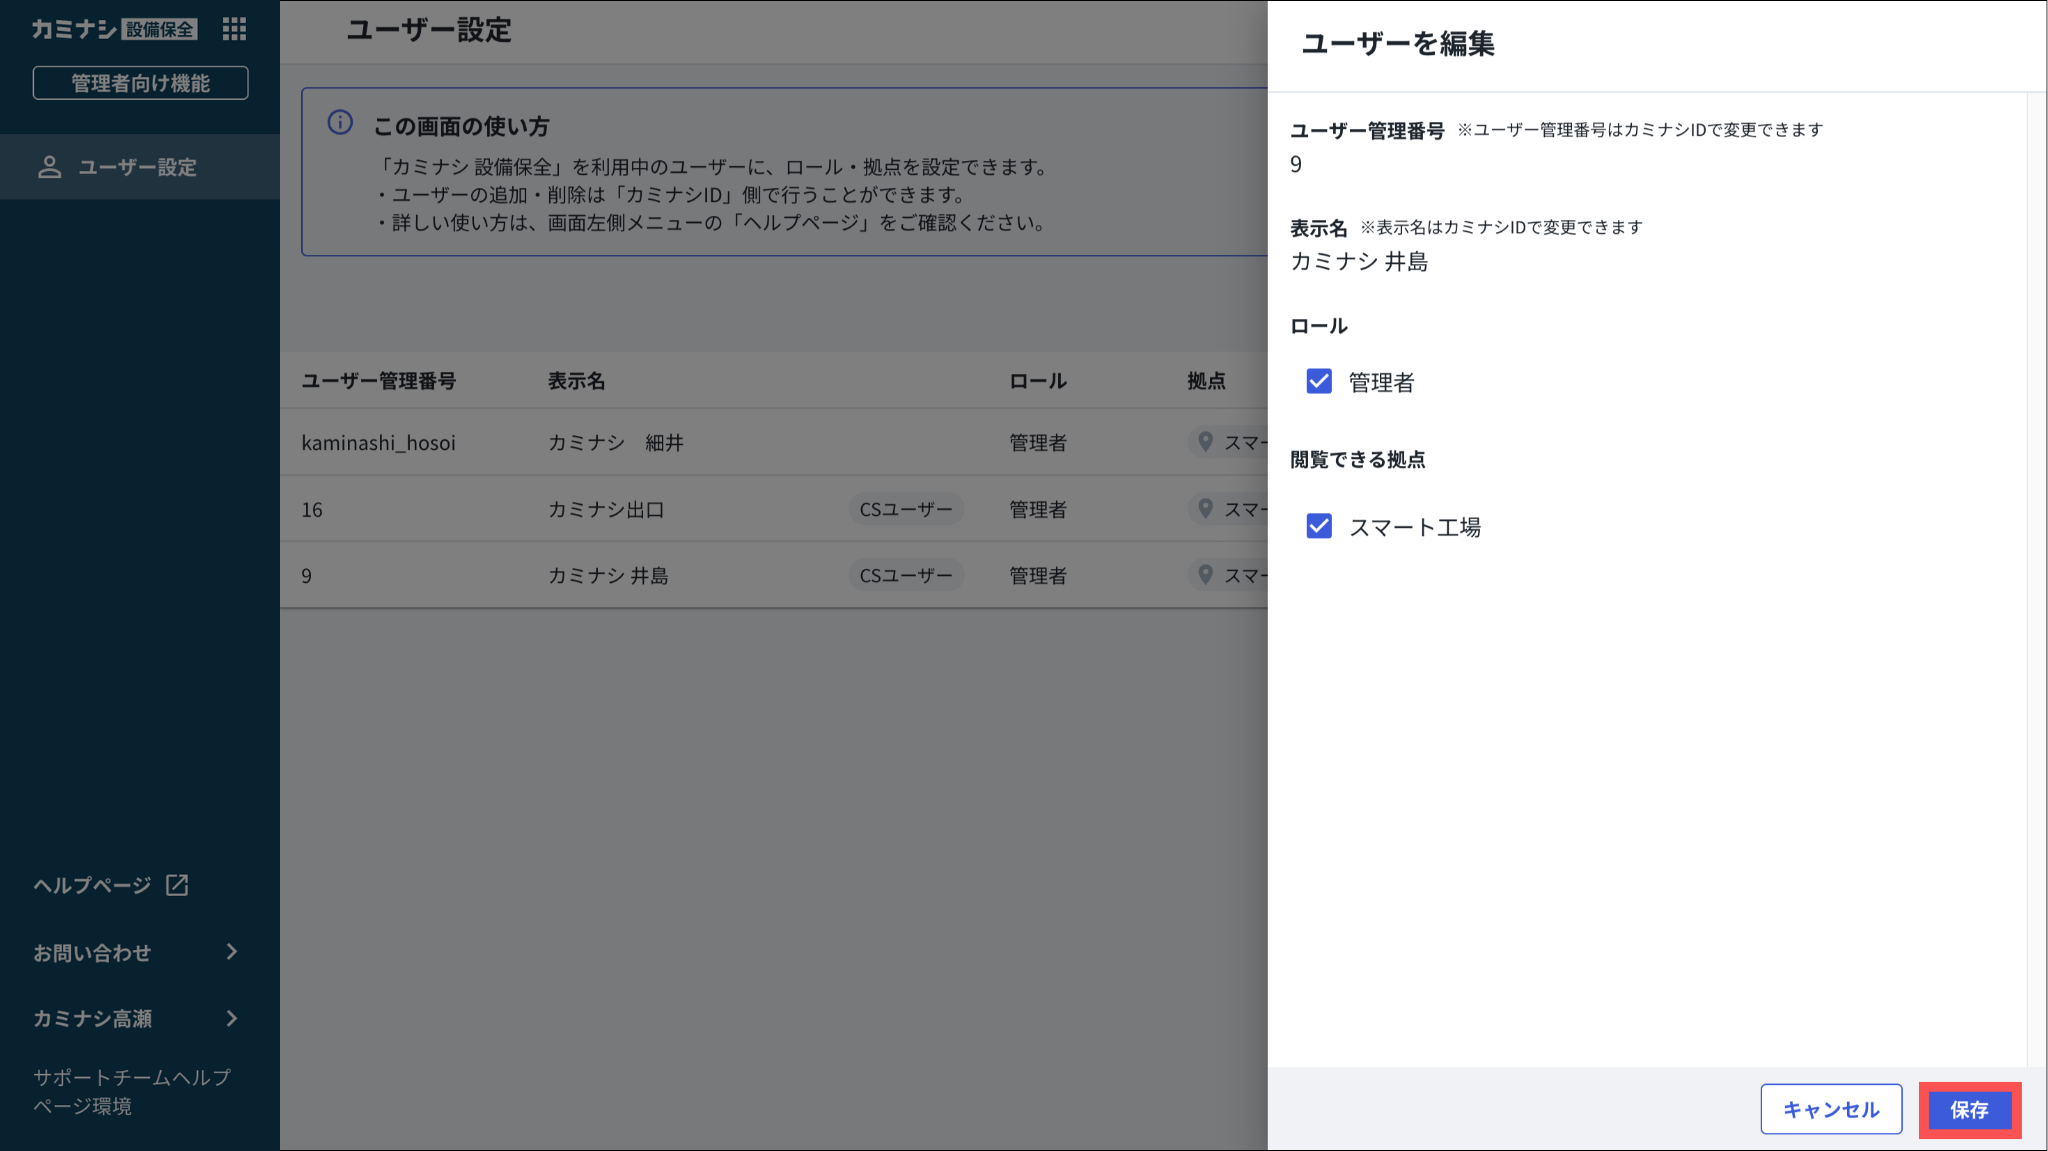Viewport: 2048px width, 1151px height.
Task: Toggle the スマート工場 site checkbox
Action: [1319, 526]
